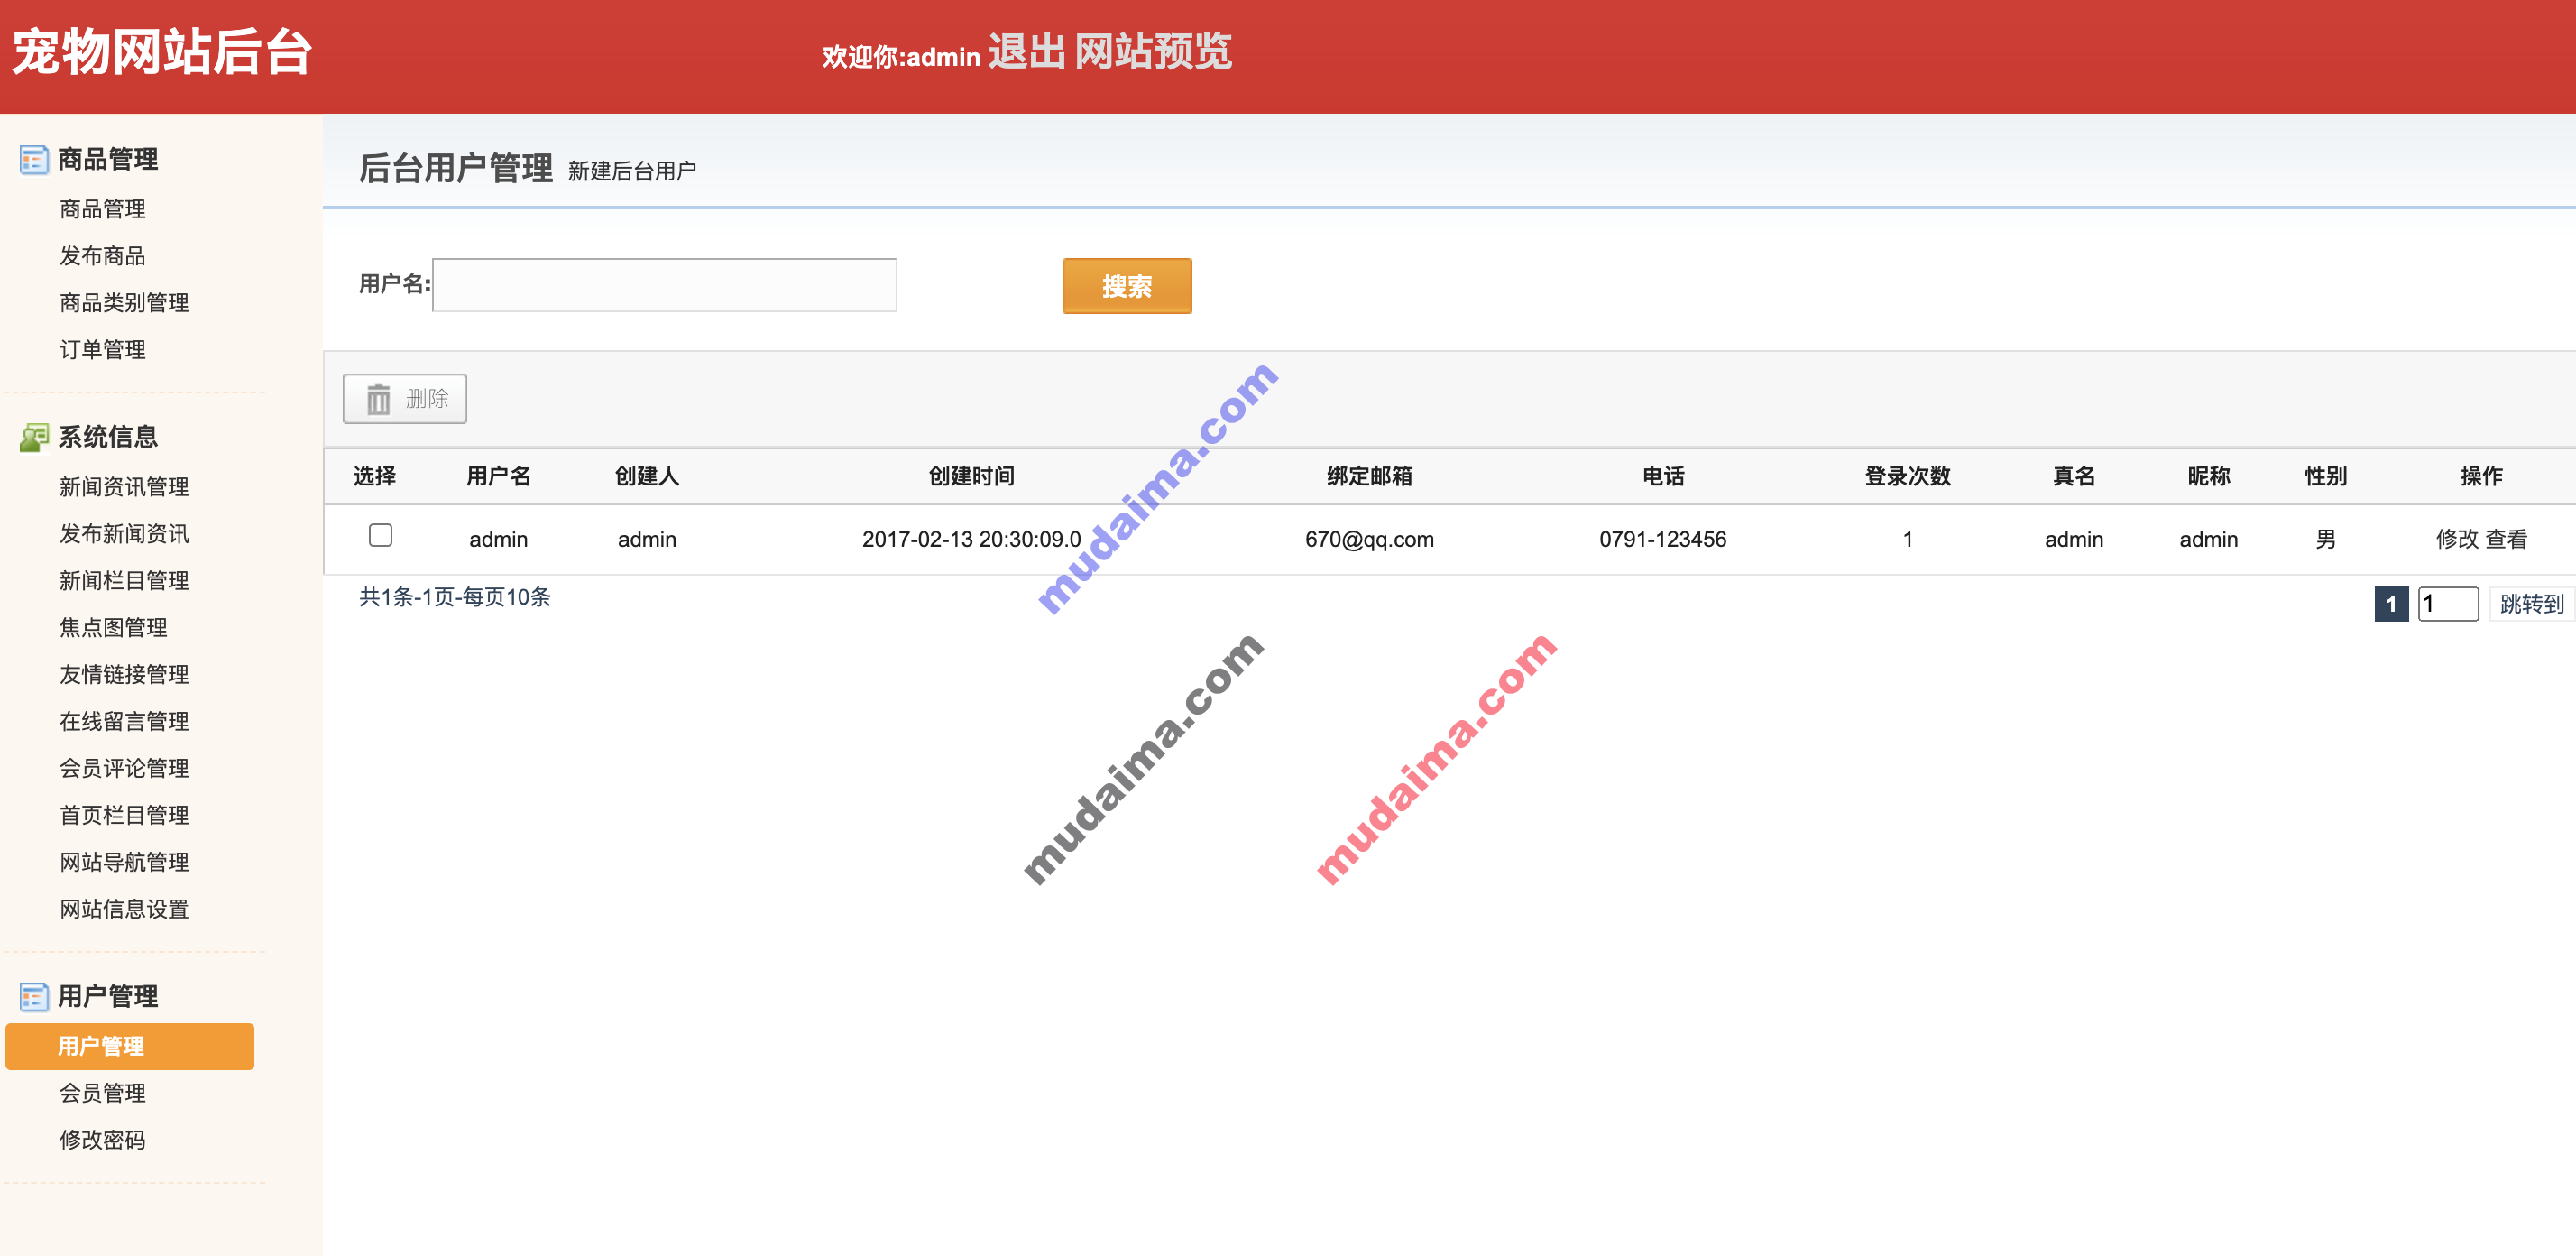Tick the checkbox in the admin row
2576x1256 pixels.
(380, 535)
